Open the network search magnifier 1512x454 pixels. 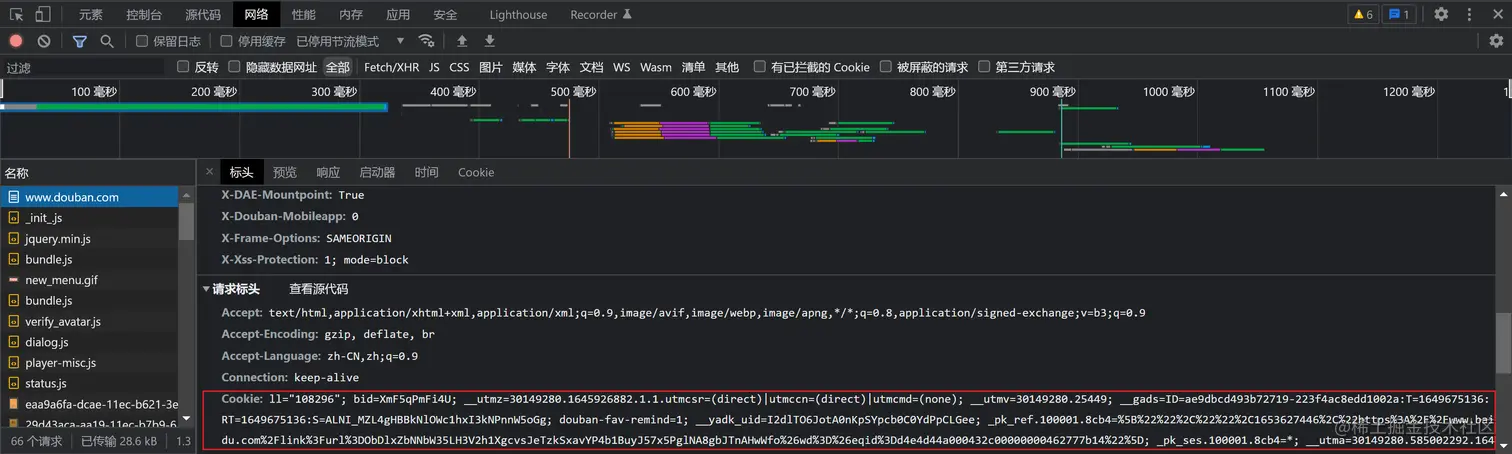pos(107,41)
